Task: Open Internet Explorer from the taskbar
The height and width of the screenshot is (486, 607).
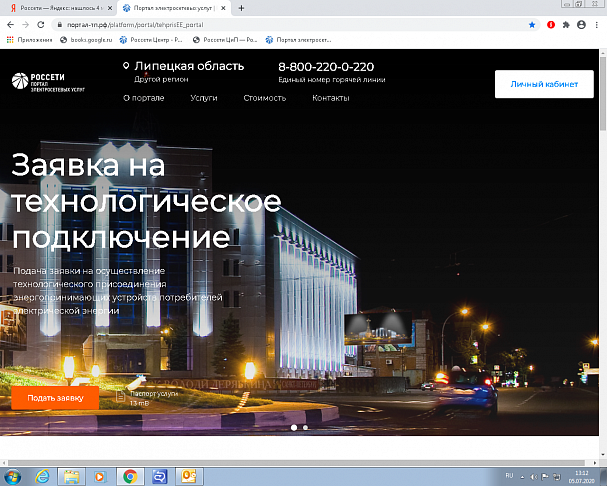Action: (x=43, y=476)
